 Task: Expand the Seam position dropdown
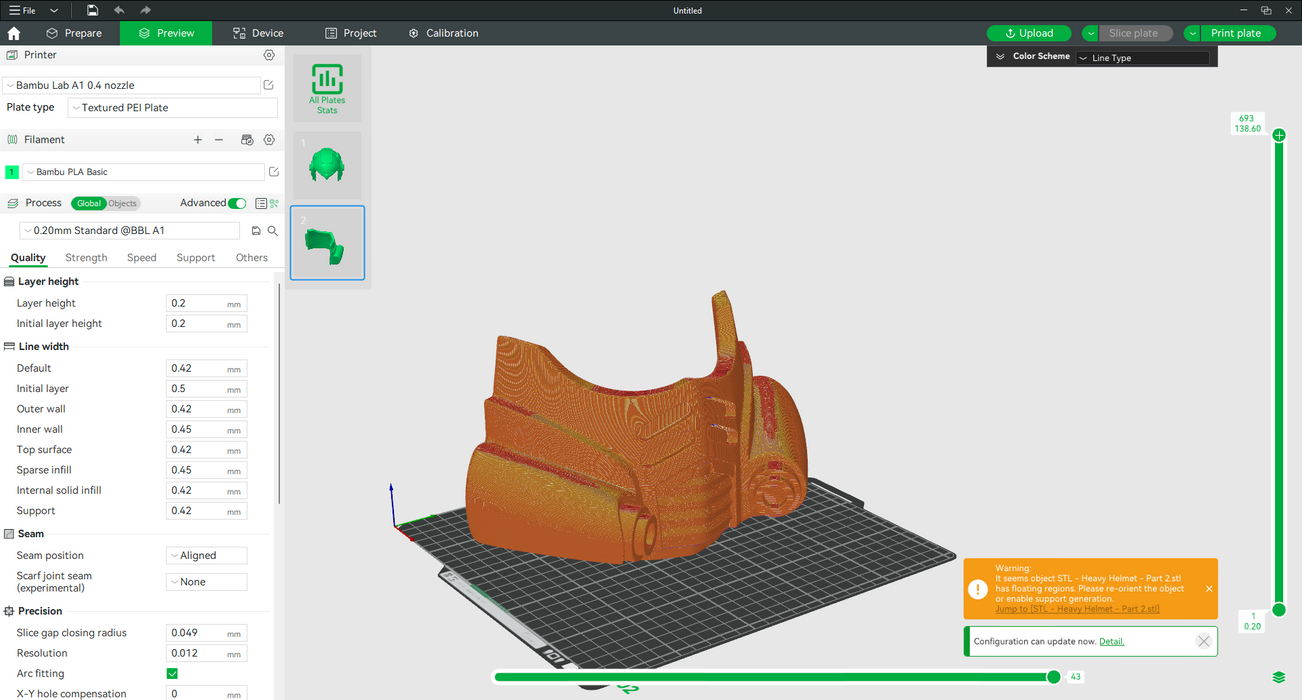[206, 556]
